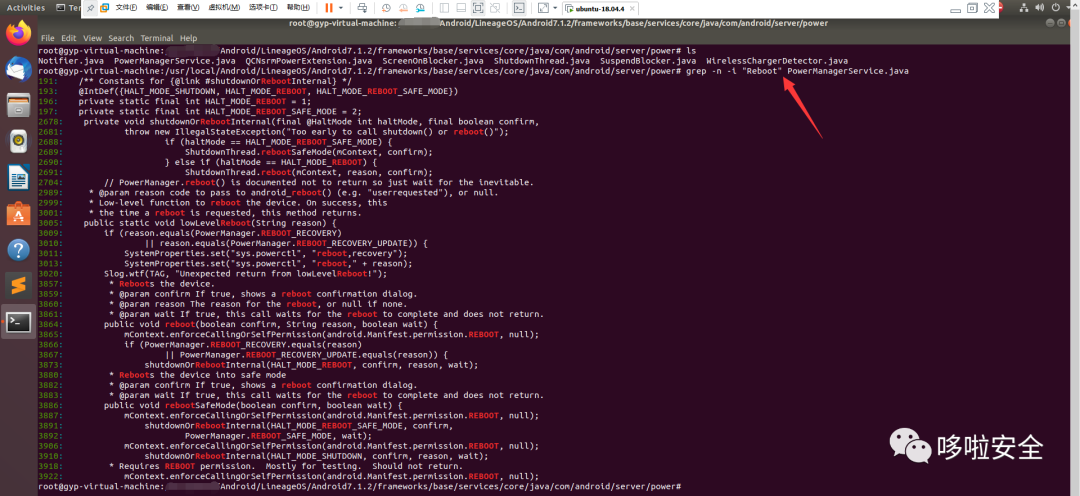Click grep output line 3864 public void reboot

tap(238, 324)
